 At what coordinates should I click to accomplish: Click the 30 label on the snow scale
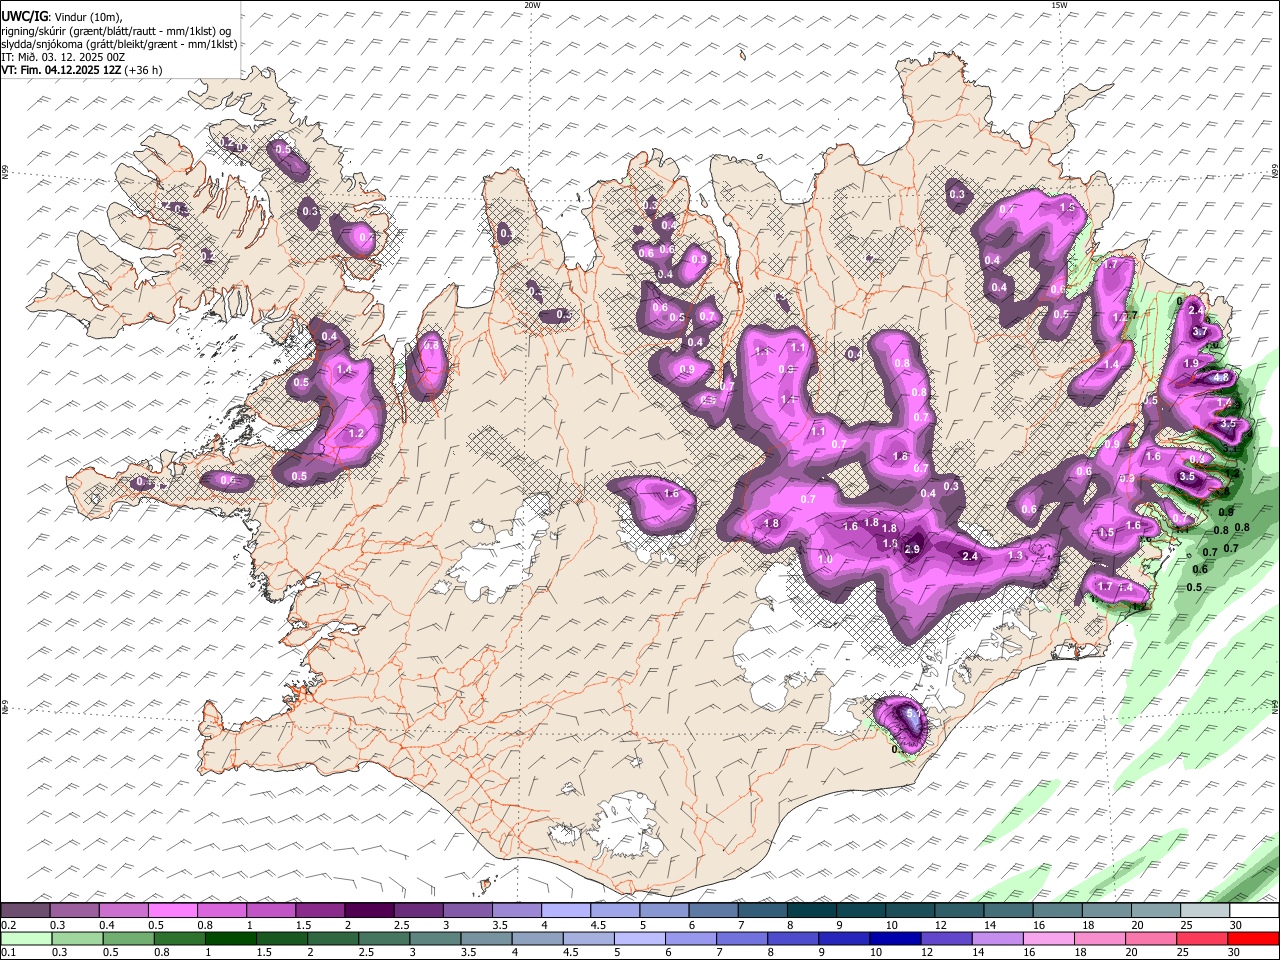pos(1236,925)
